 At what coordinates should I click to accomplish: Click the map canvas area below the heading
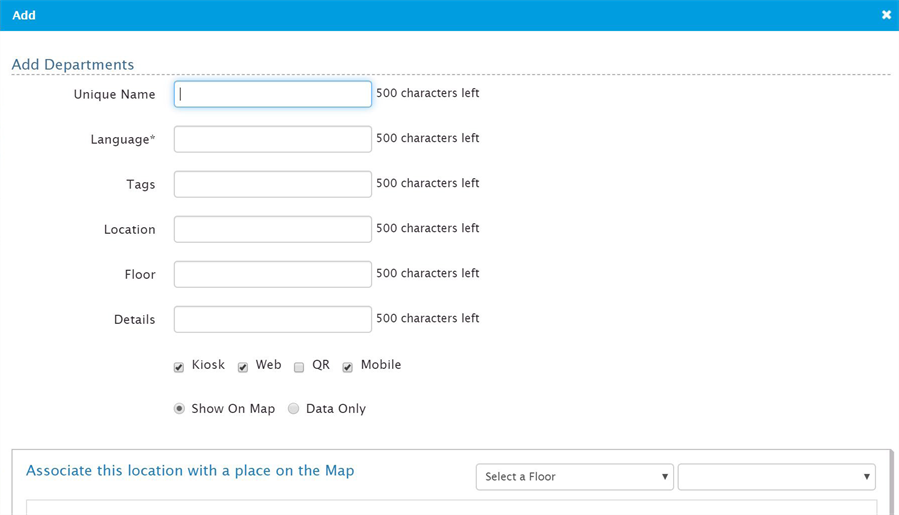point(451,508)
